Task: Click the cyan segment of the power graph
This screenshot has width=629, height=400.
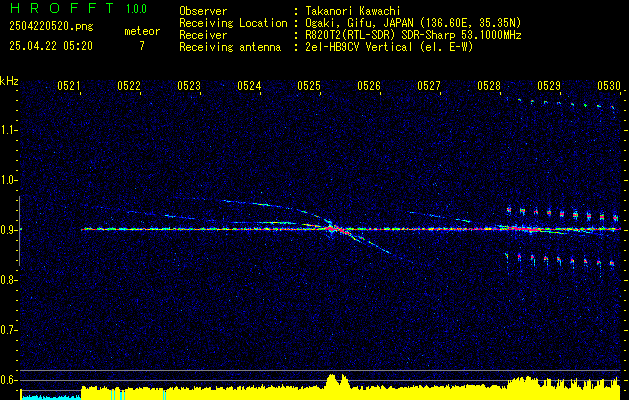Action: click(51, 397)
